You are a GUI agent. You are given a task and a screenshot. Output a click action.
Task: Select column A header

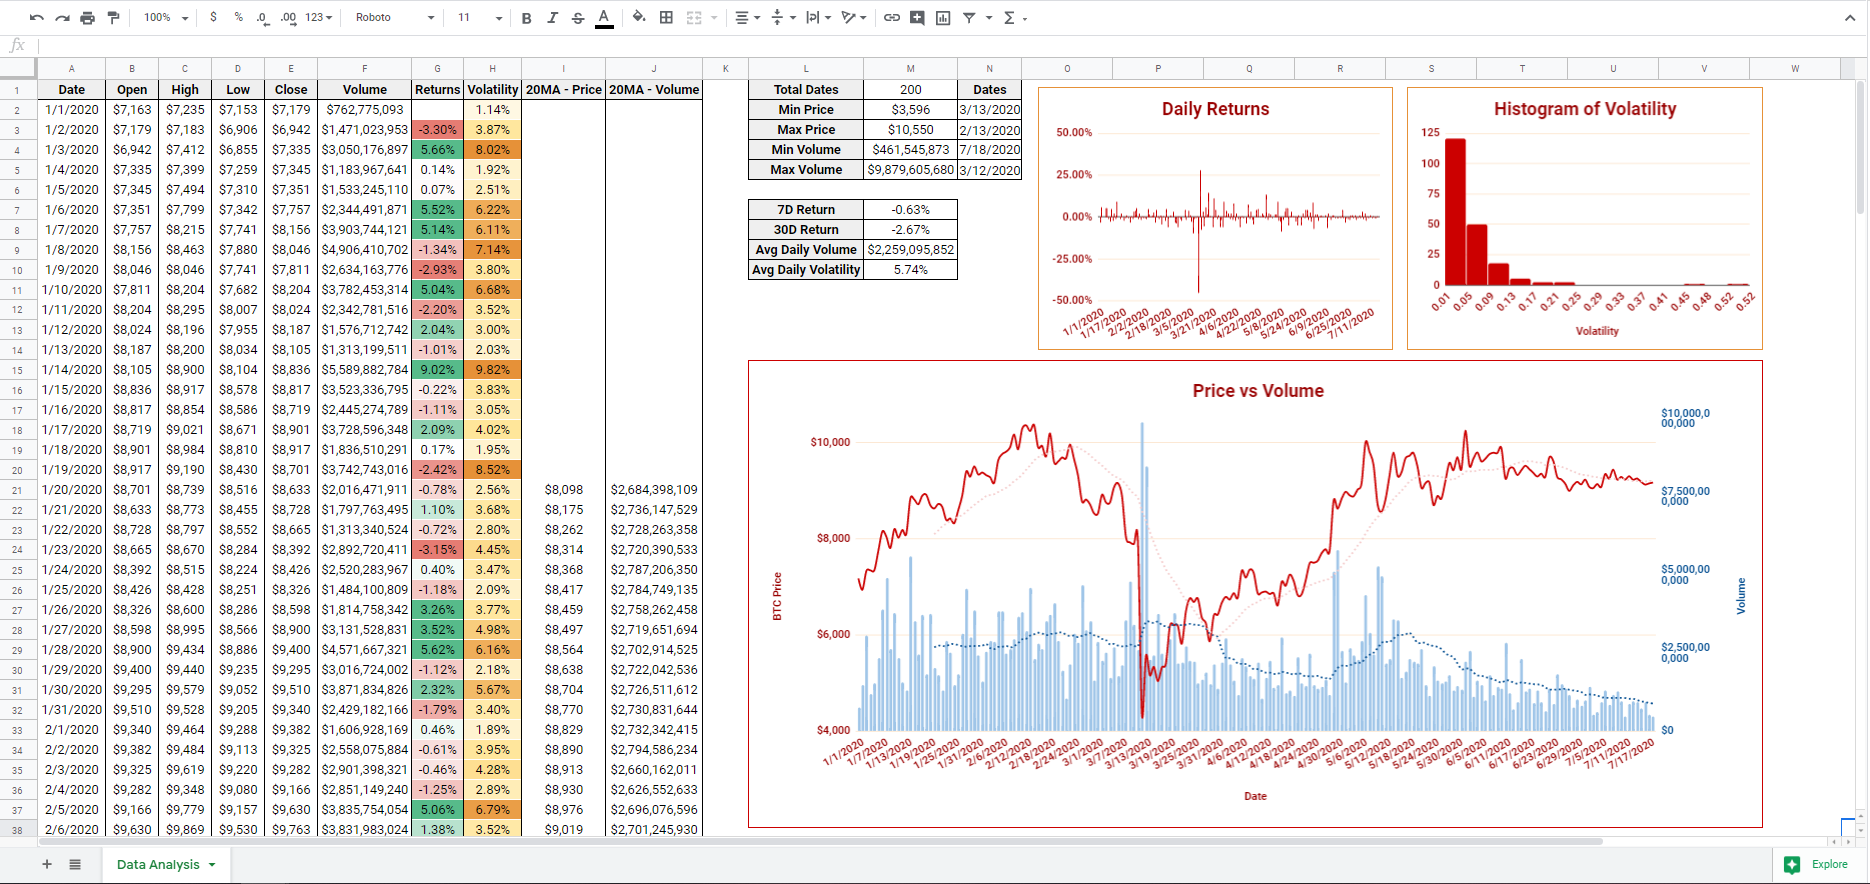[71, 69]
